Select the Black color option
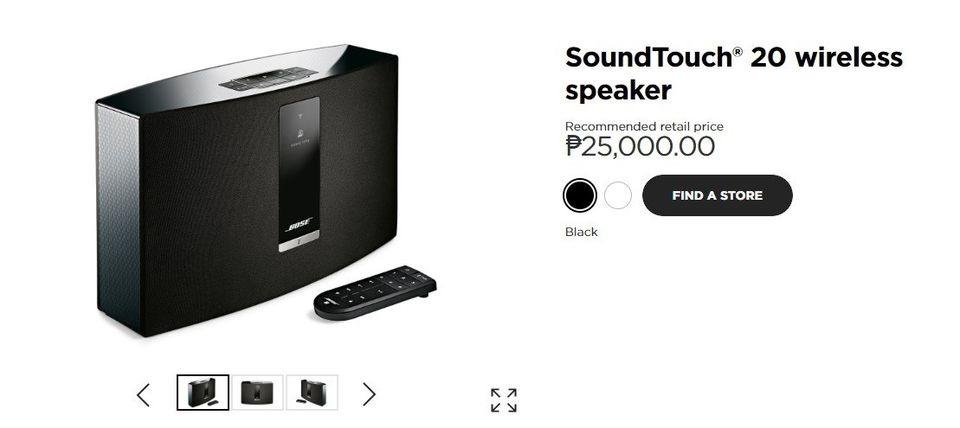The image size is (960, 428). [580, 195]
